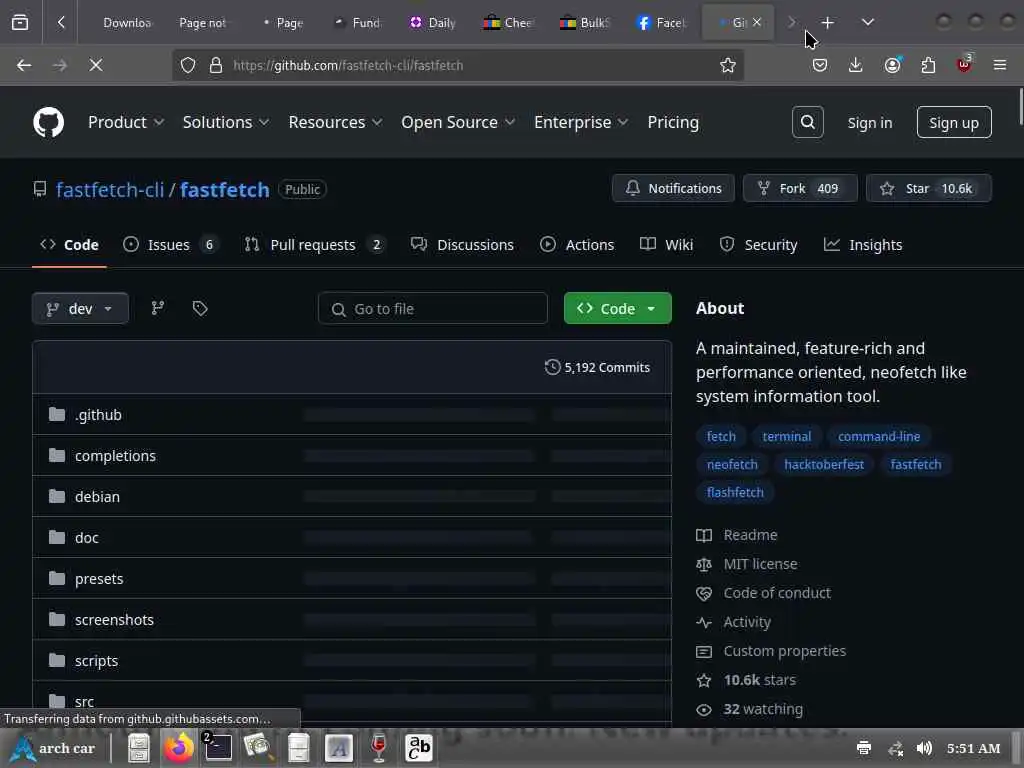Image resolution: width=1024 pixels, height=768 pixels.
Task: Click the printer icon in system tray
Action: coord(863,748)
